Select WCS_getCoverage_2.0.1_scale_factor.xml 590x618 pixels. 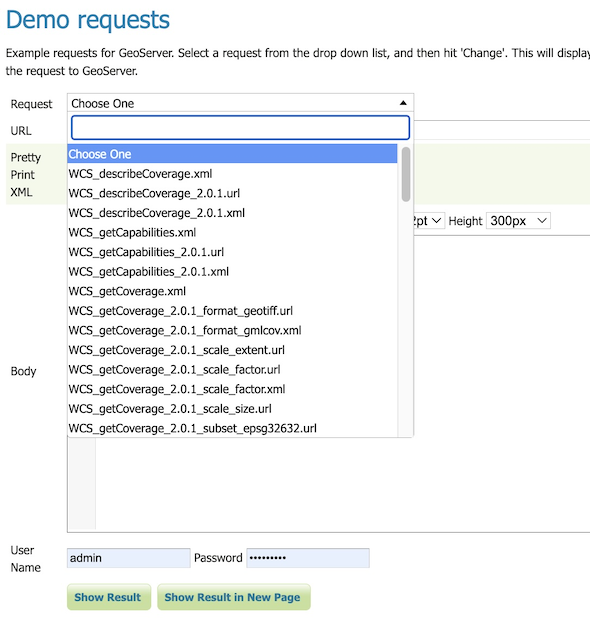tap(232, 389)
